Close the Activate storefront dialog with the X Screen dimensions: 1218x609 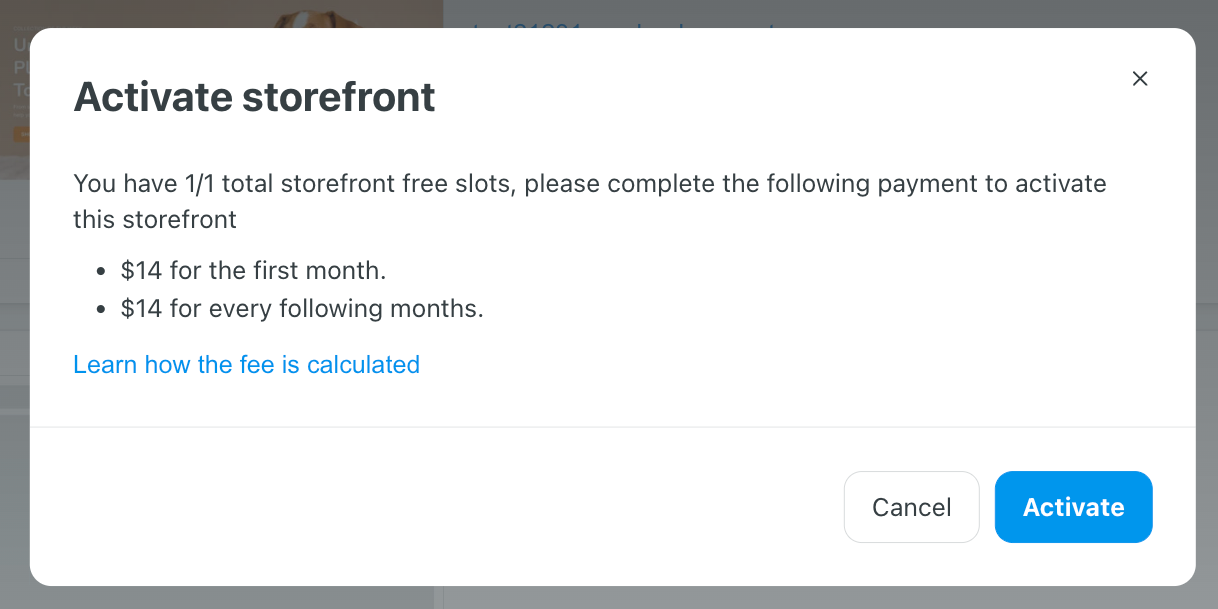(x=1139, y=79)
